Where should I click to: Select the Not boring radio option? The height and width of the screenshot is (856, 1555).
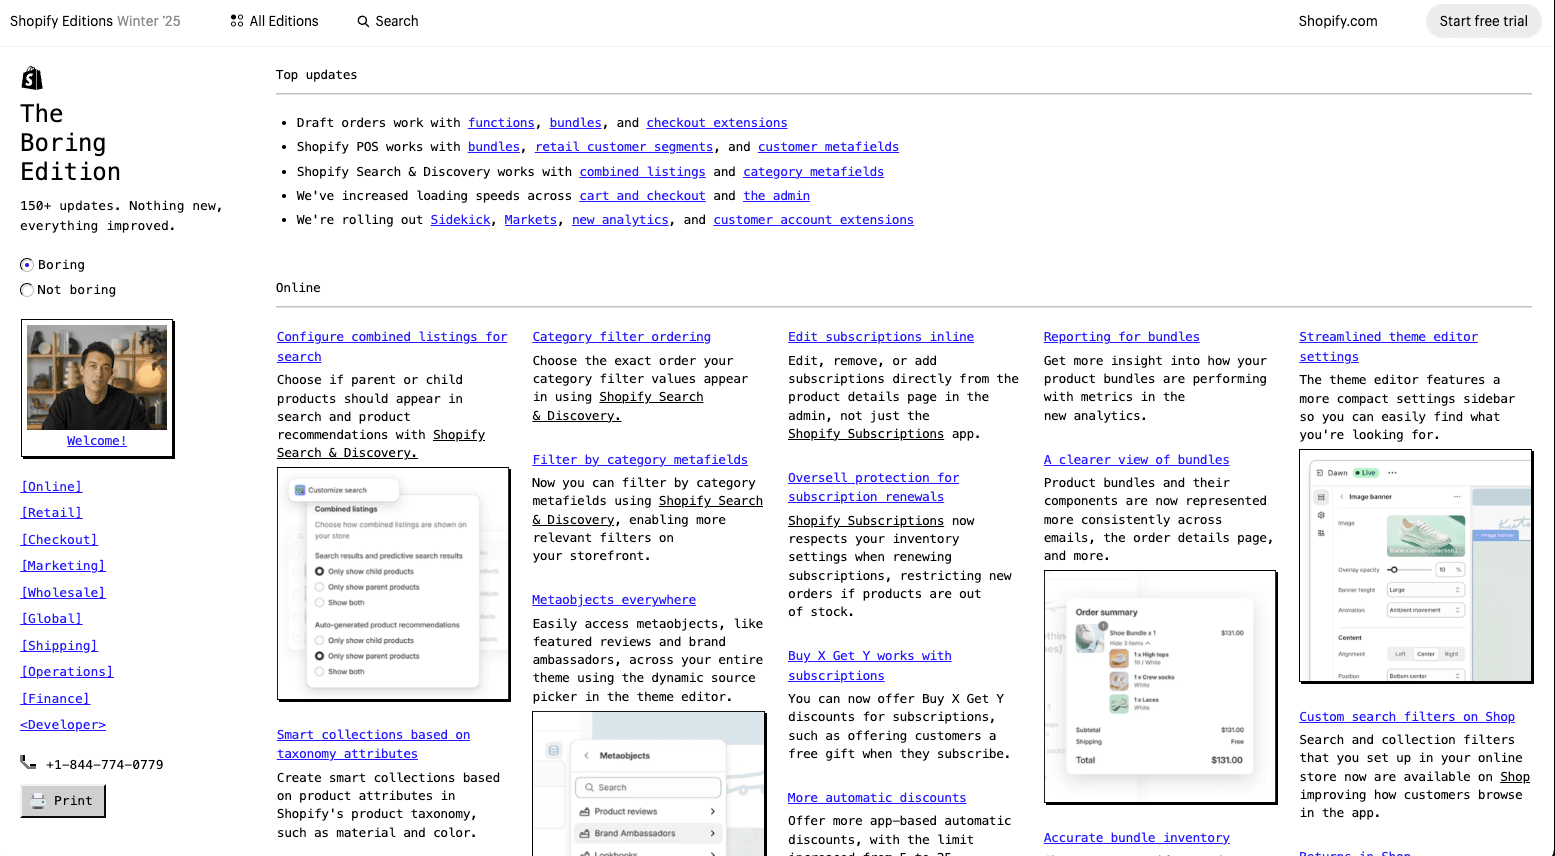27,290
